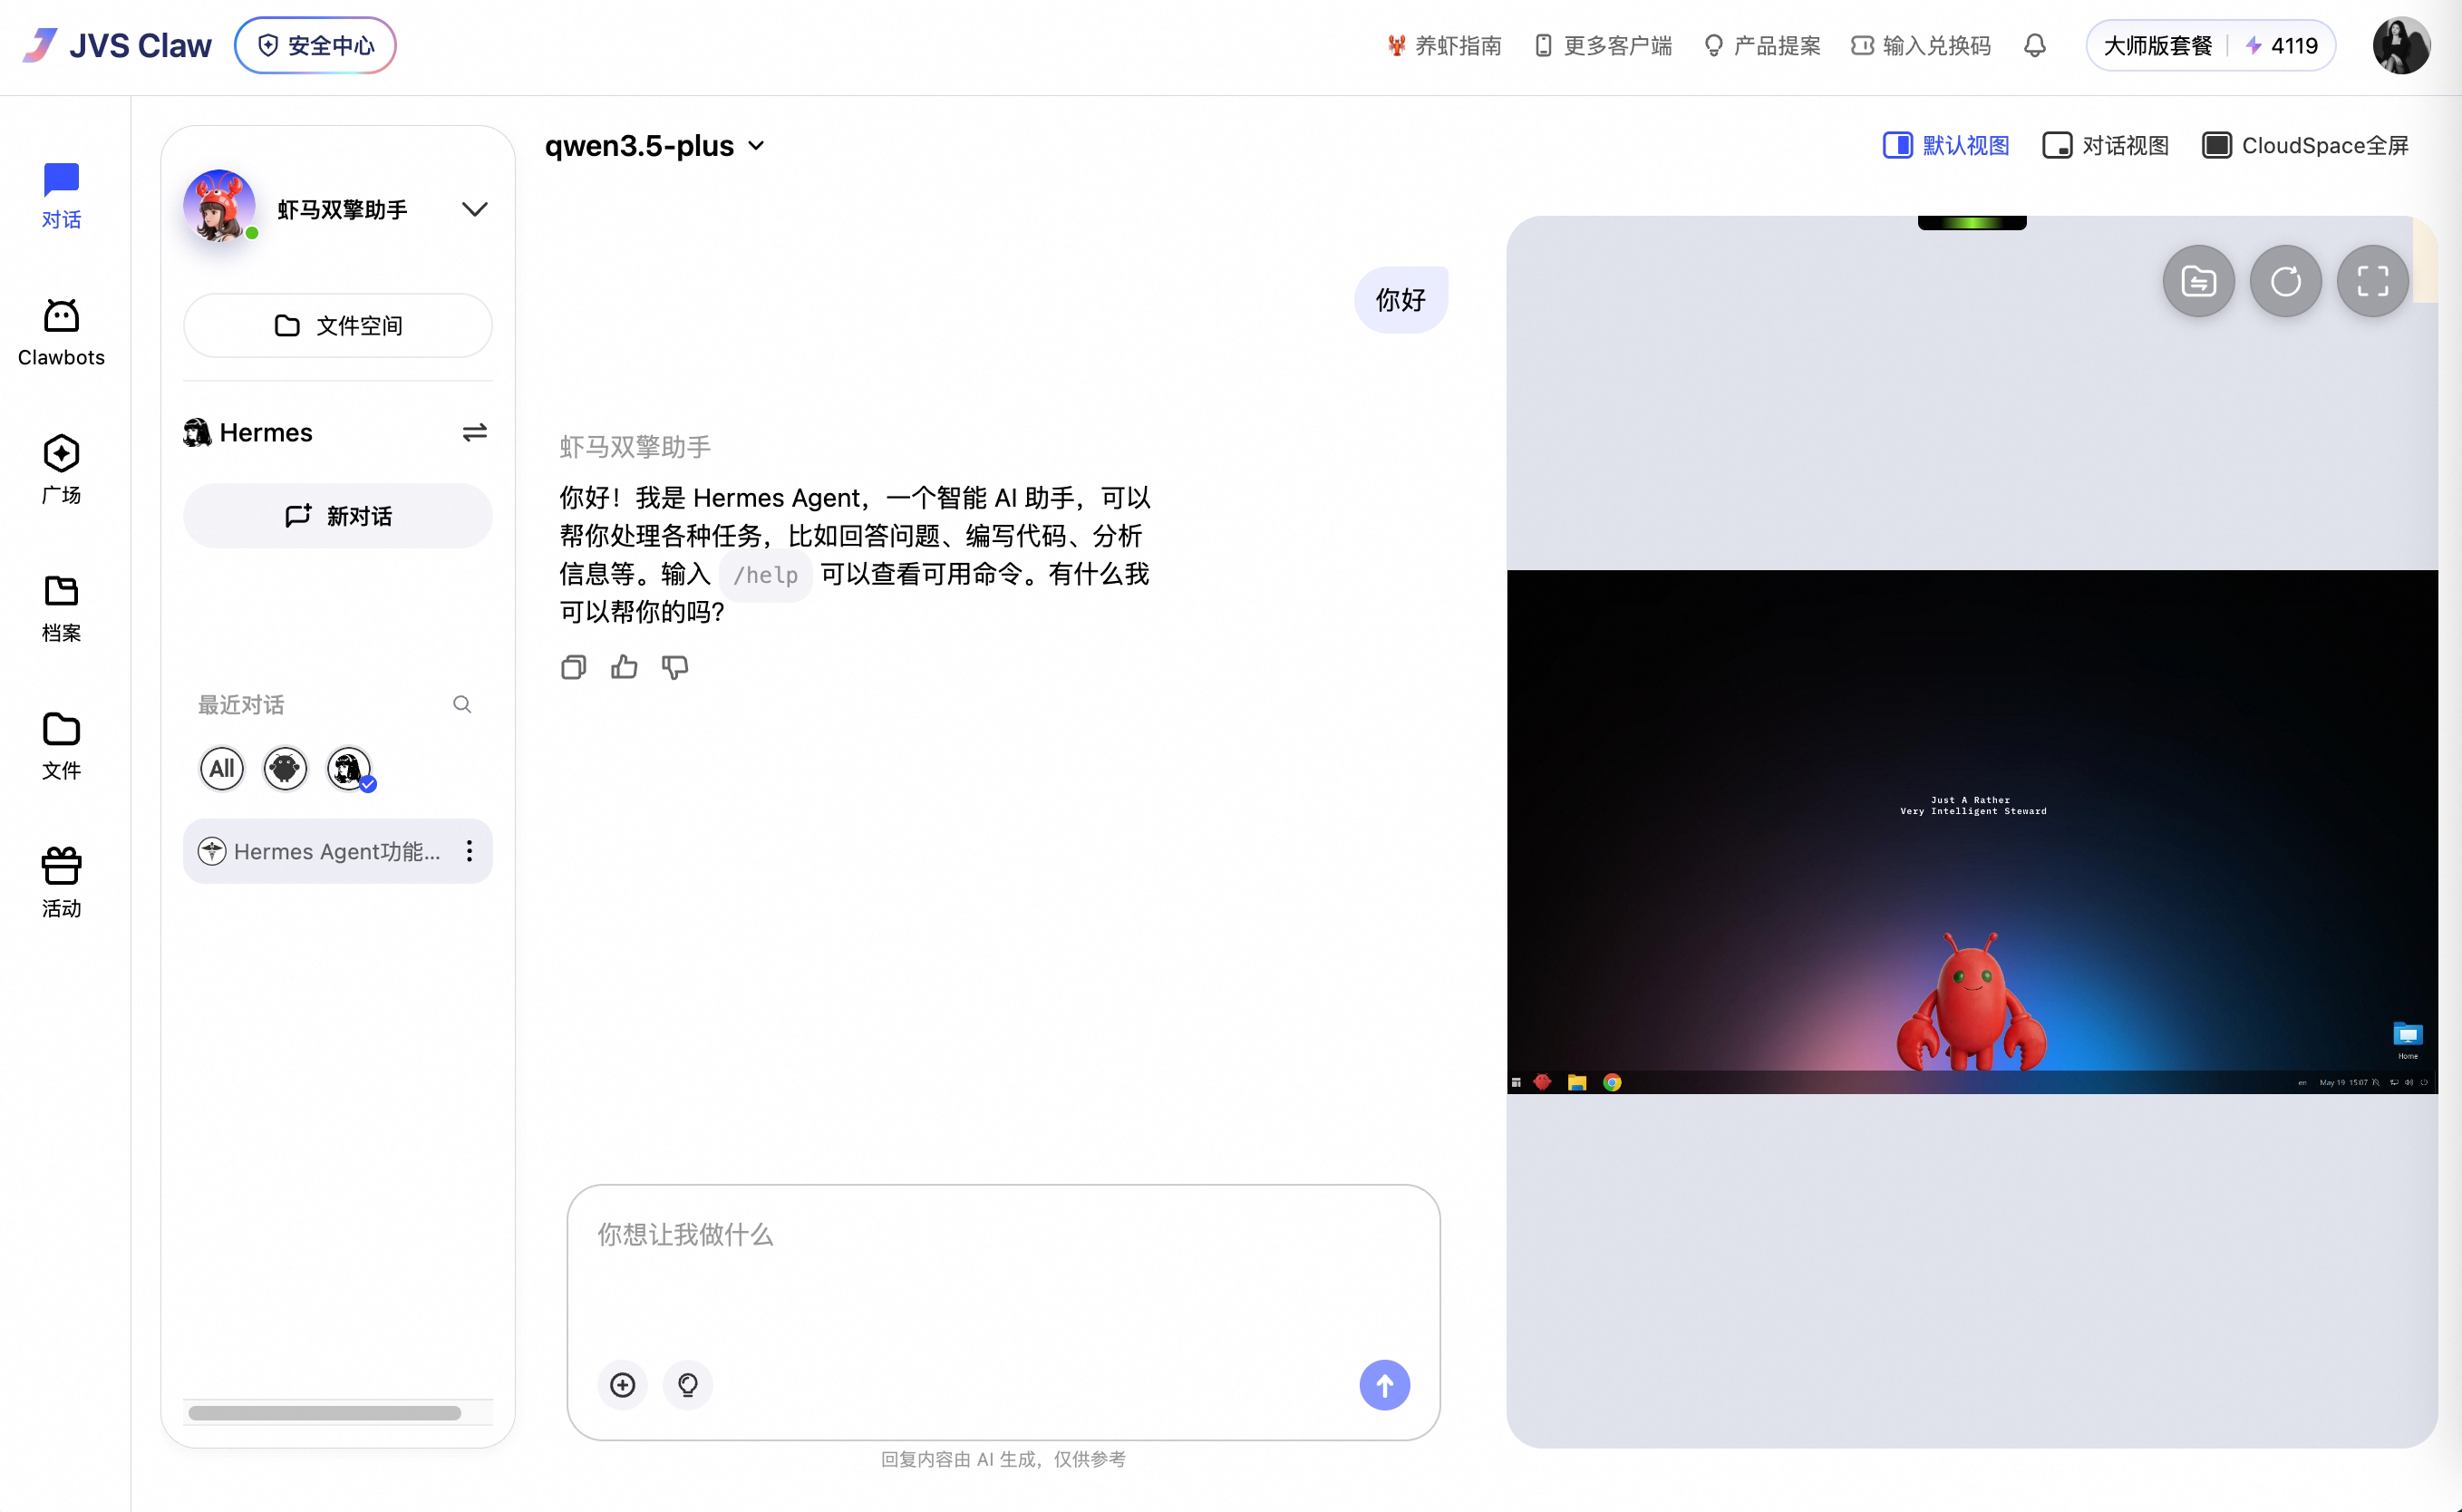Screen dimensions: 2462x1512
Task: Click the 虾马双擎助手 sender name above reply
Action: point(635,447)
